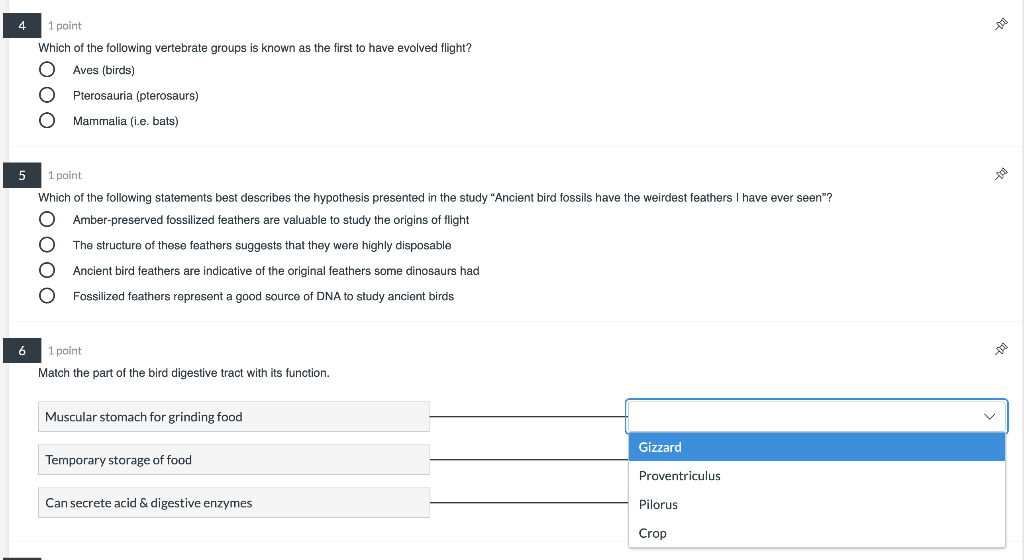This screenshot has height=560, width=1024.
Task: Select feathers were highly disposable option
Action: [47, 245]
